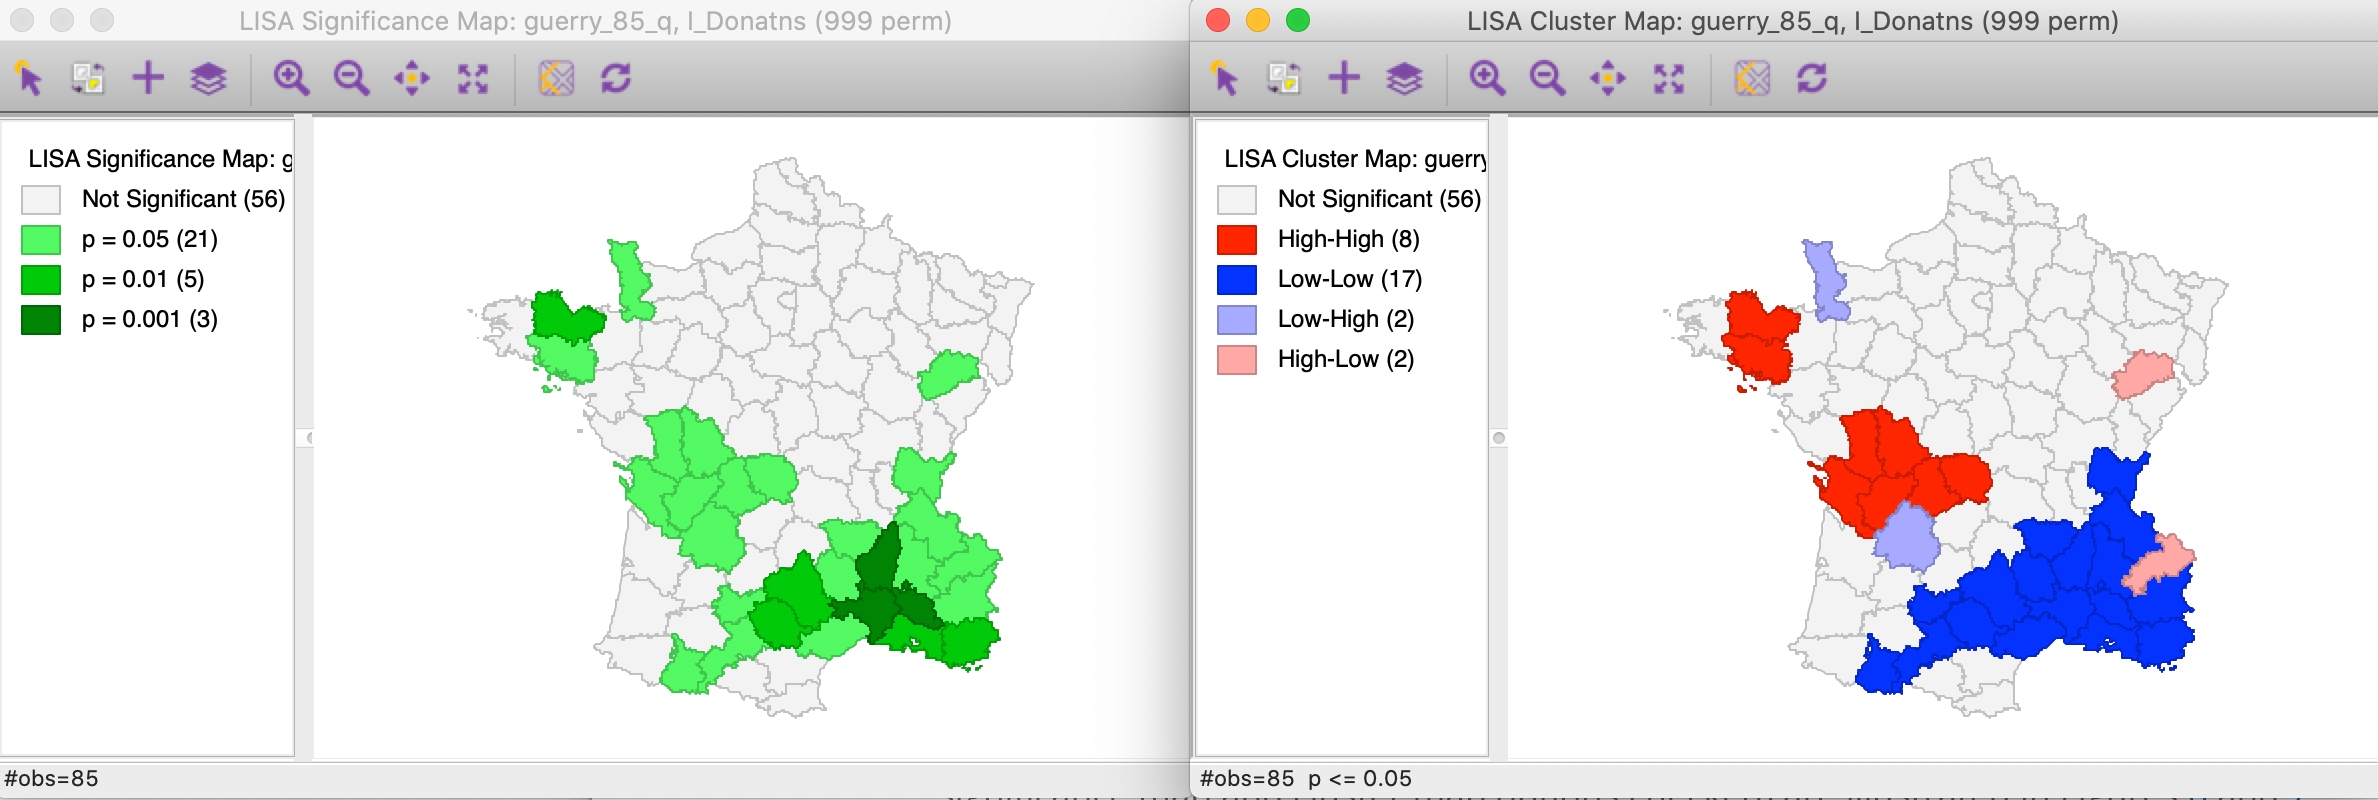Click '#obs=85' status in Significance Map window

point(51,778)
